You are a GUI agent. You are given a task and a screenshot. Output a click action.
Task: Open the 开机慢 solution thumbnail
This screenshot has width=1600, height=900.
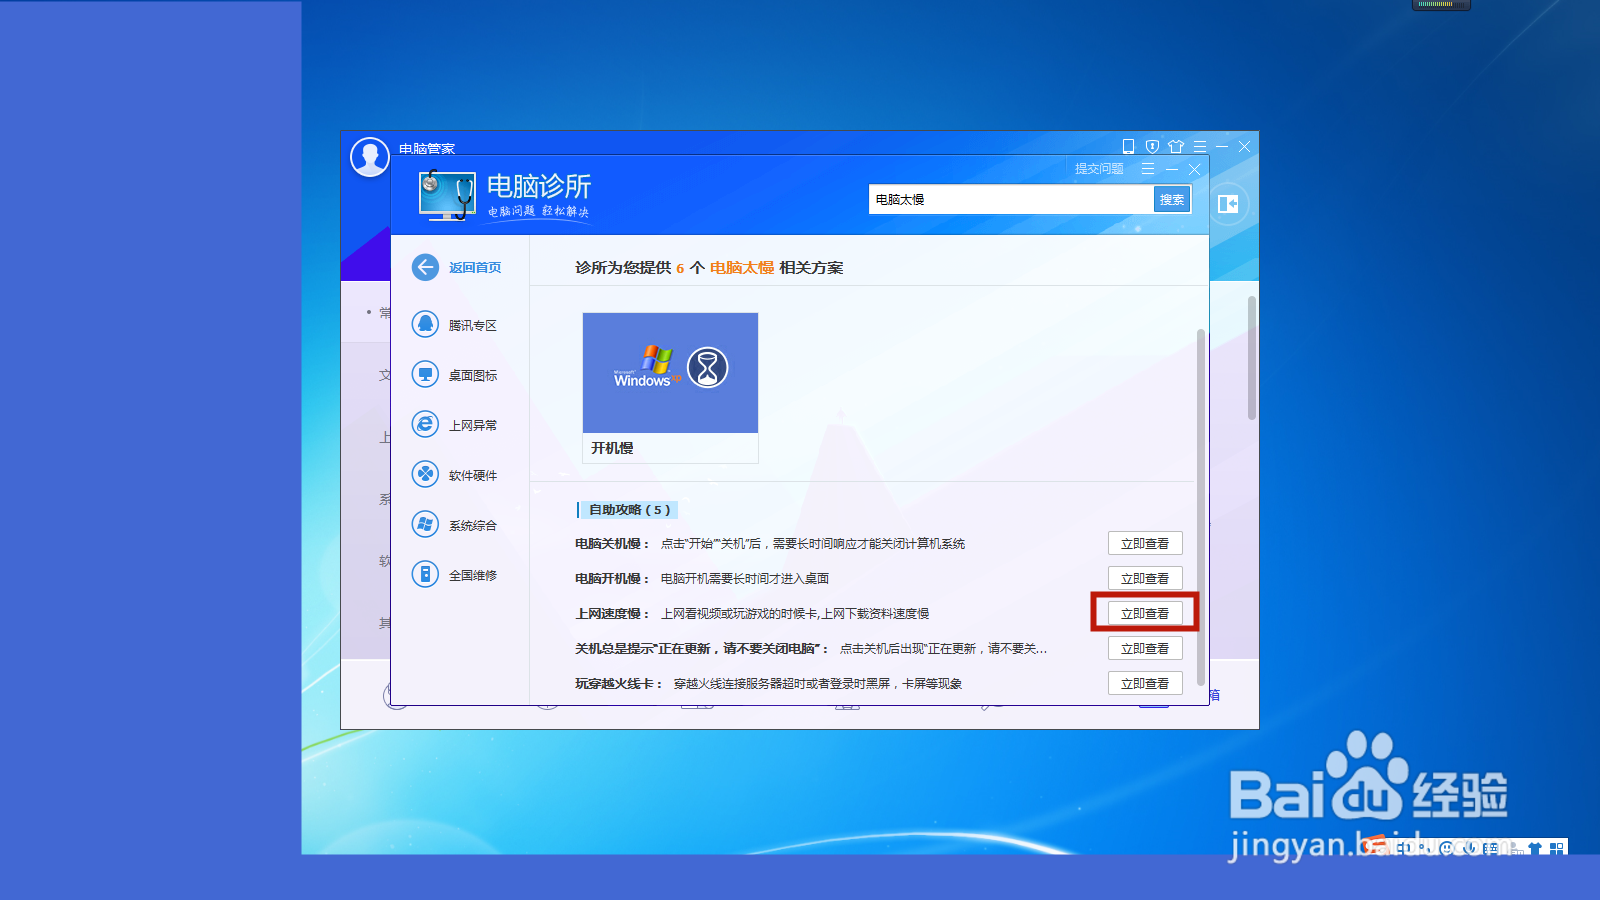[670, 373]
